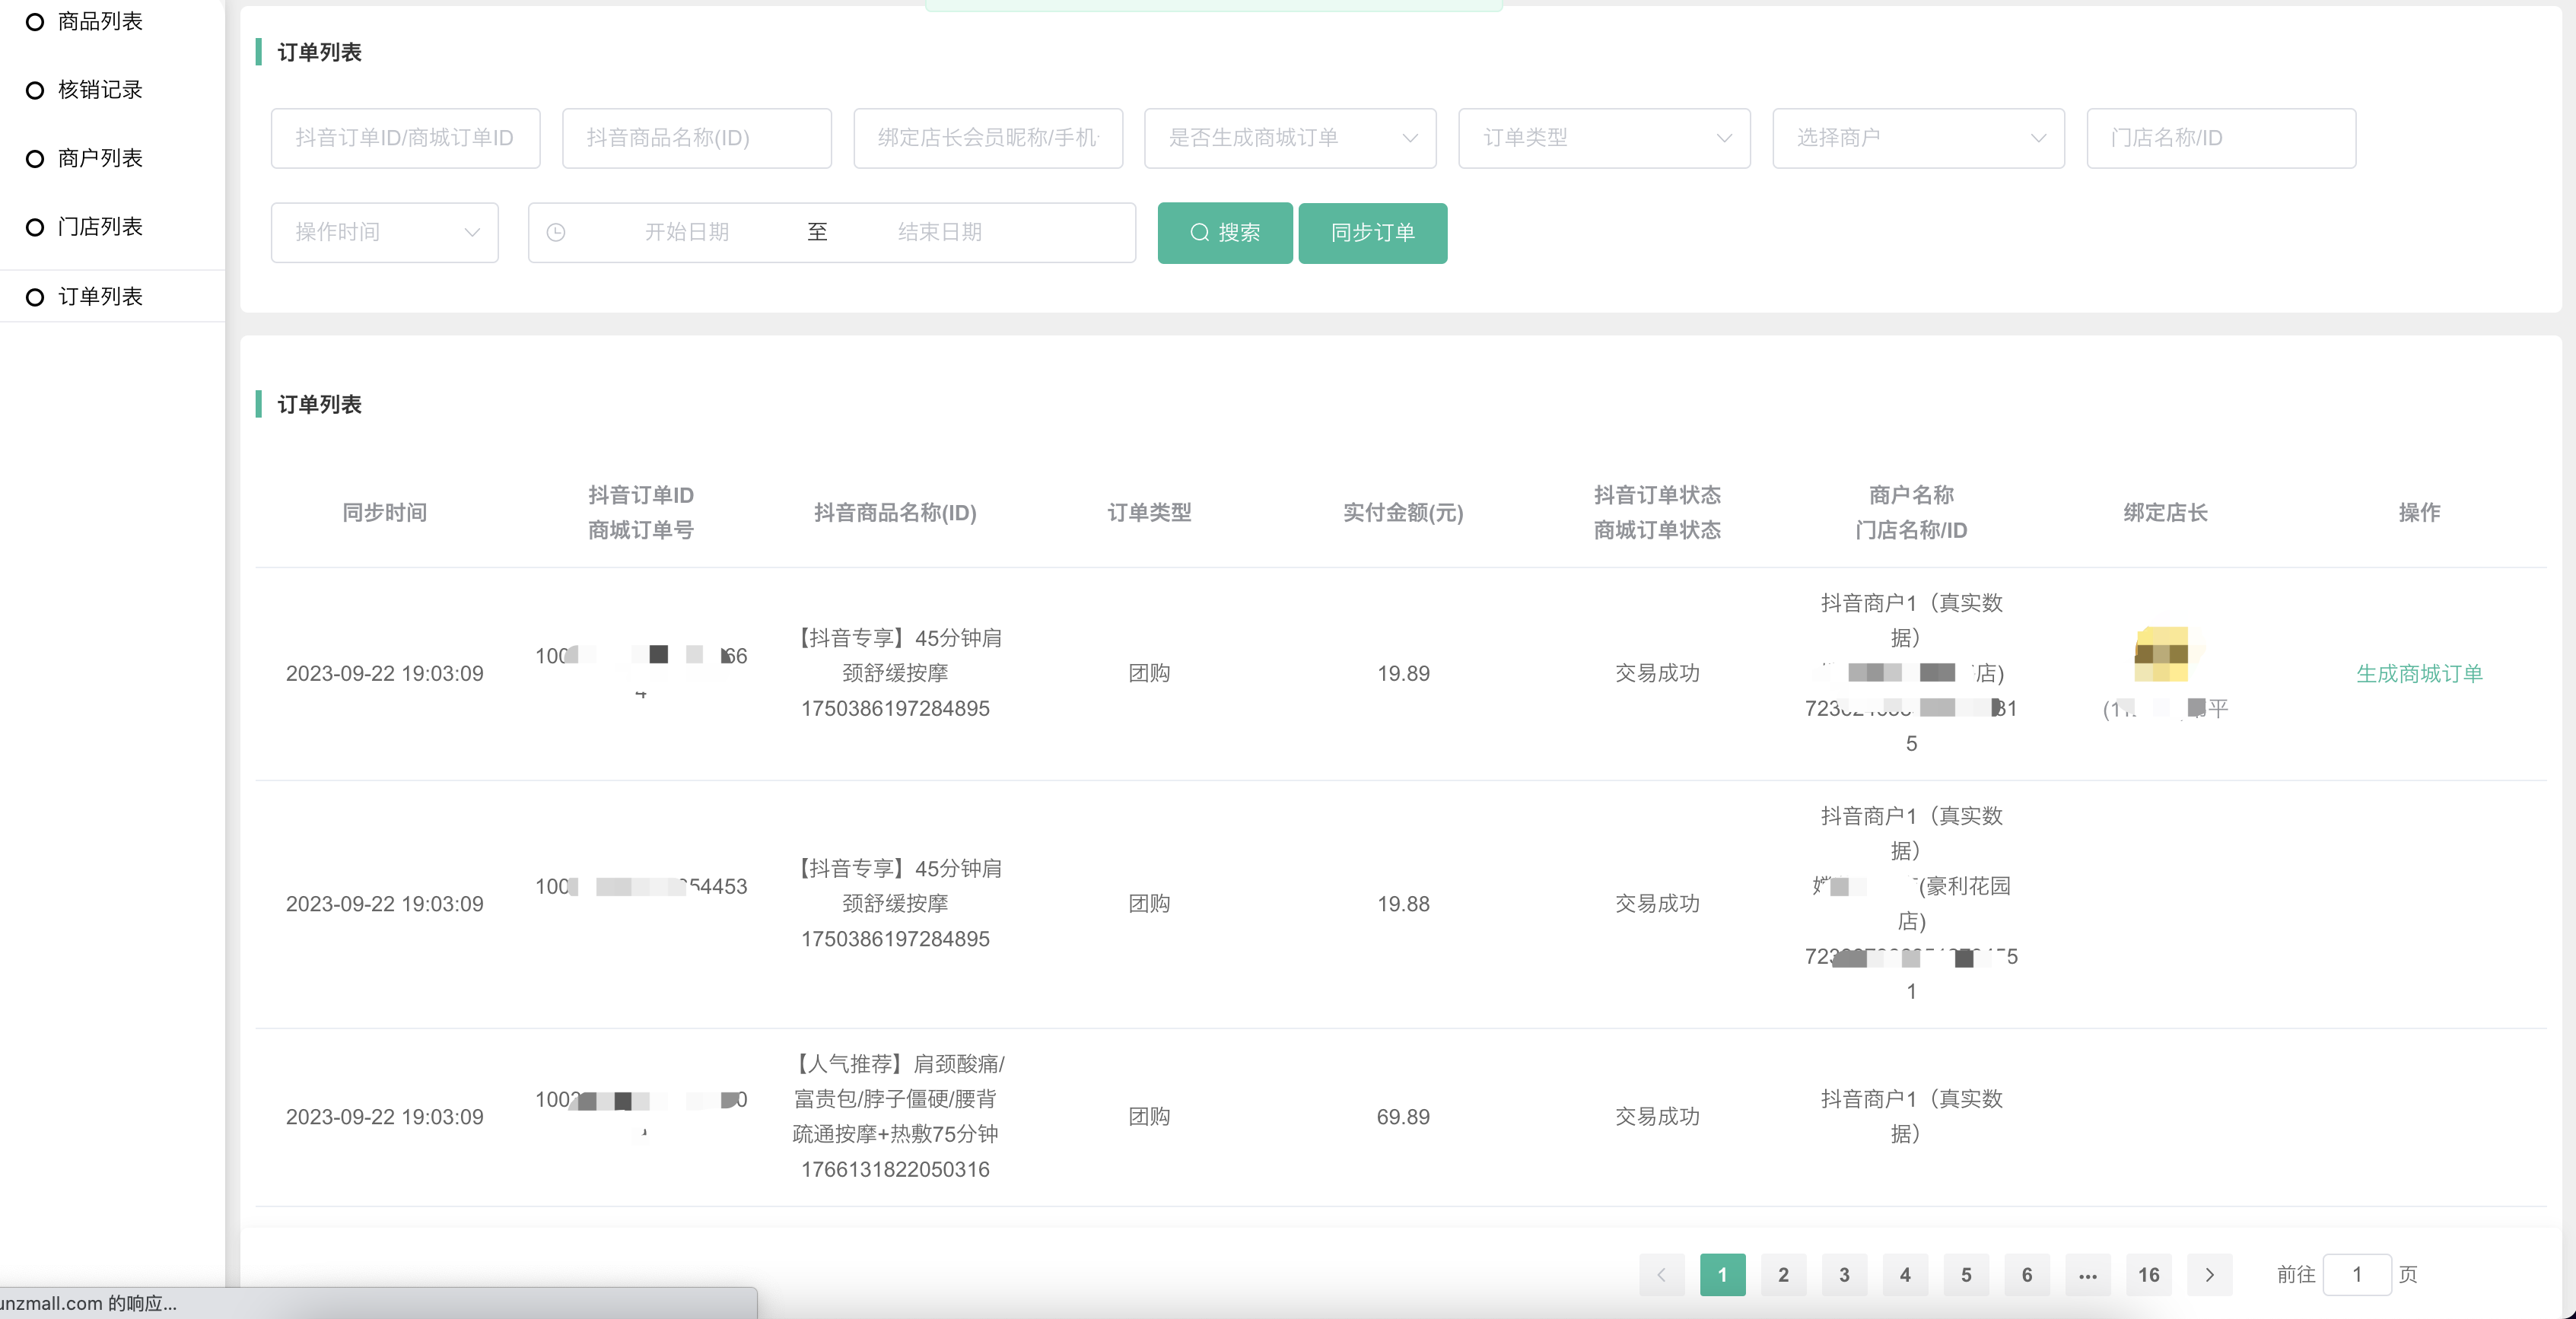
Task: Click the 抖音订单ID/商城订单ID input field
Action: pyautogui.click(x=405, y=138)
